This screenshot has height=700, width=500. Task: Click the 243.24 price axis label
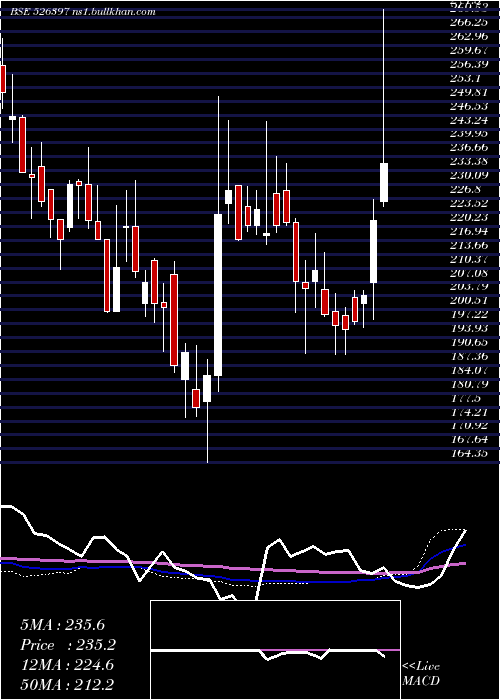pos(468,120)
